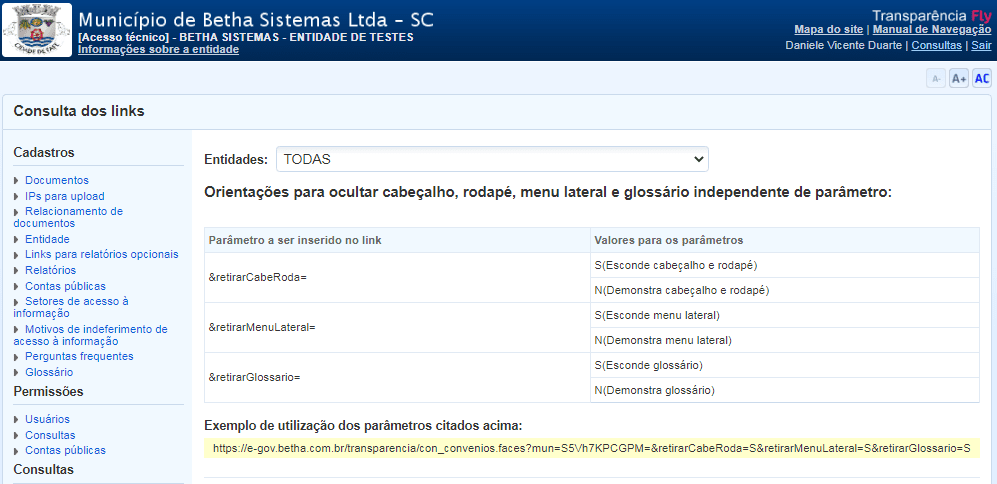997x484 pixels.
Task: Click the user name Daniele Vicente Duarte
Action: click(844, 45)
